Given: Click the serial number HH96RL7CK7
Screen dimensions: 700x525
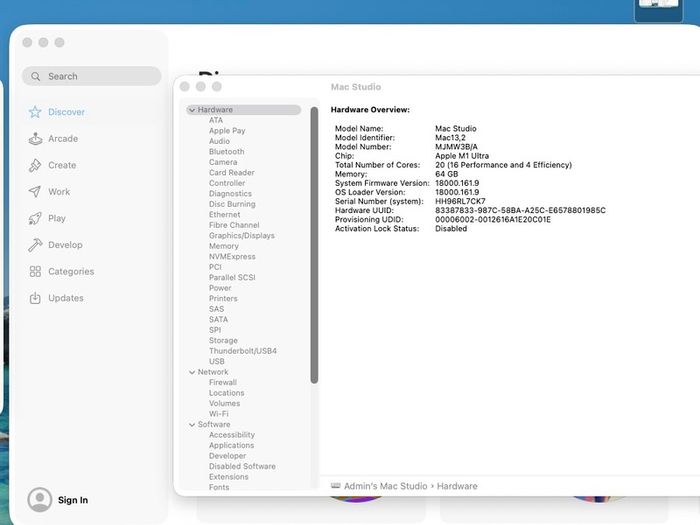Looking at the screenshot, I should tap(460, 201).
